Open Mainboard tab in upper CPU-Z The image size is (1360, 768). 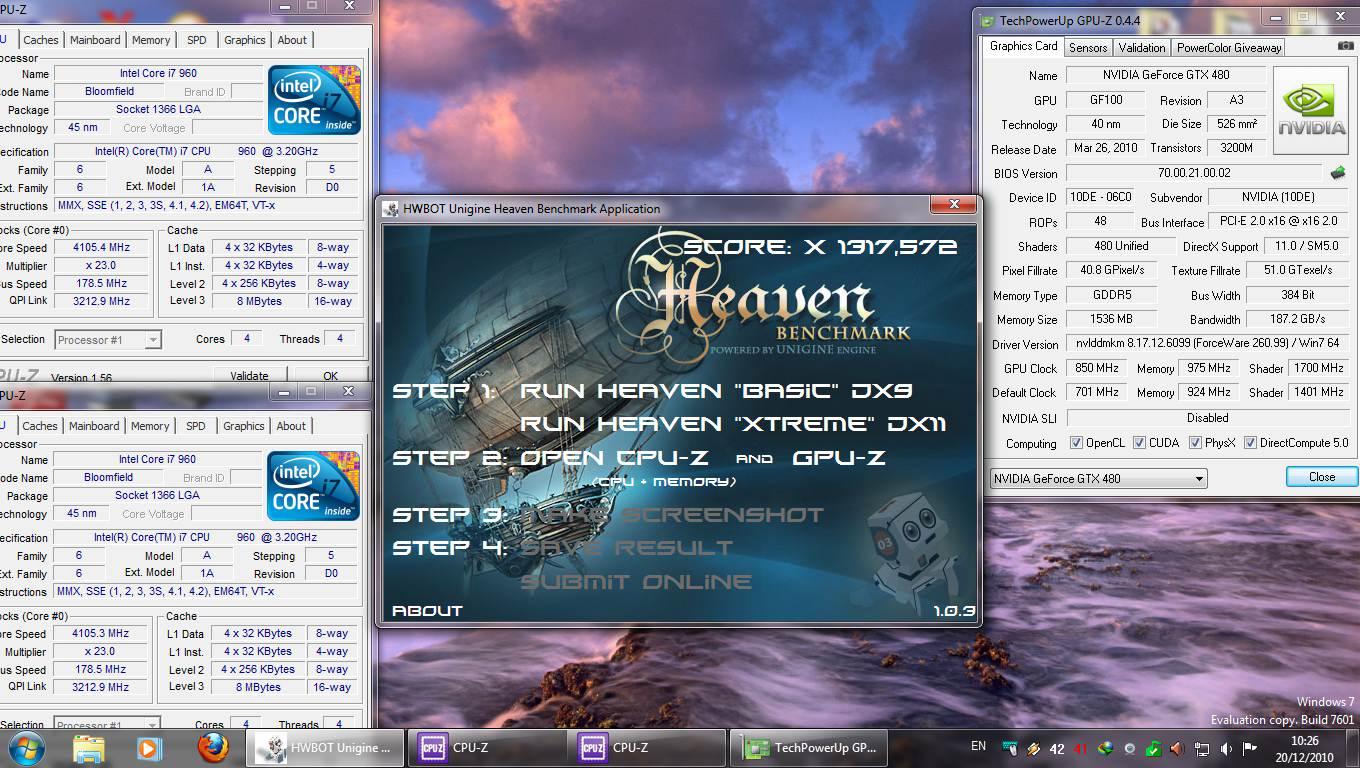(x=95, y=40)
